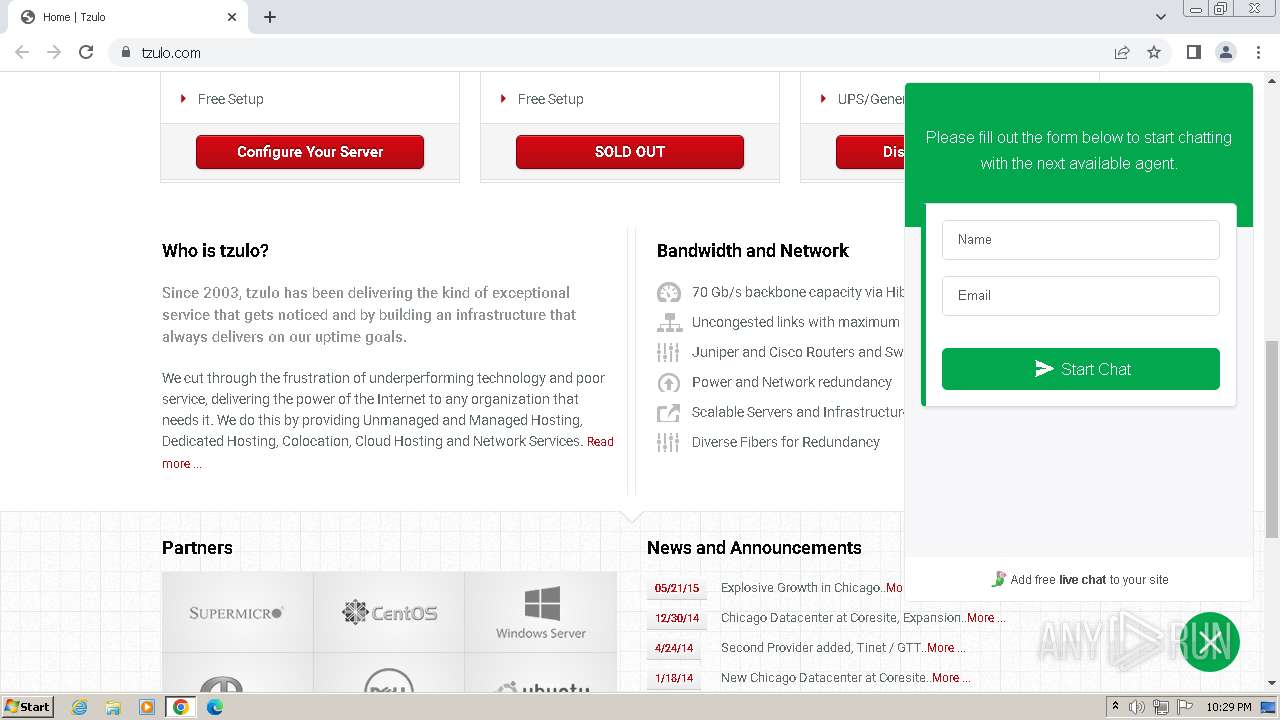The width and height of the screenshot is (1280, 720).
Task: Open browser side panel icon
Action: (1194, 52)
